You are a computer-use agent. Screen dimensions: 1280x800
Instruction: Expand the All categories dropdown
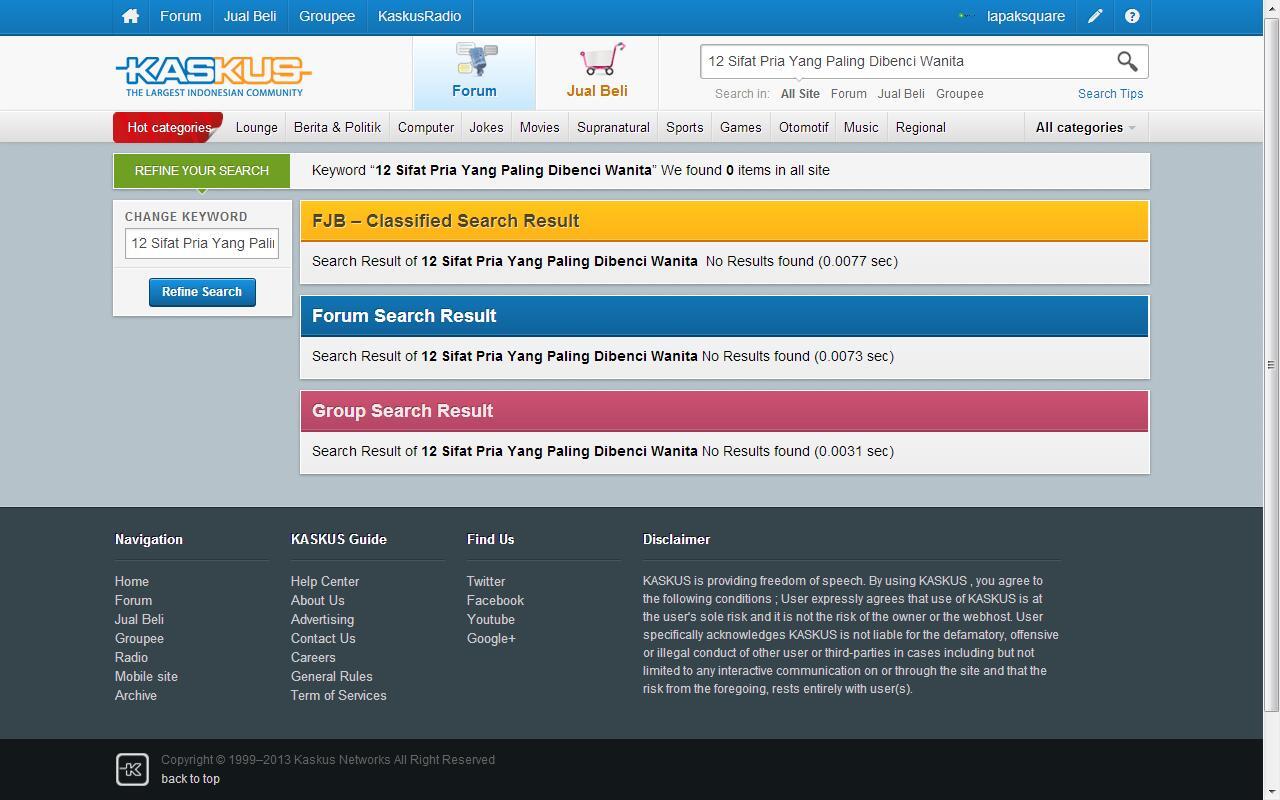1085,128
